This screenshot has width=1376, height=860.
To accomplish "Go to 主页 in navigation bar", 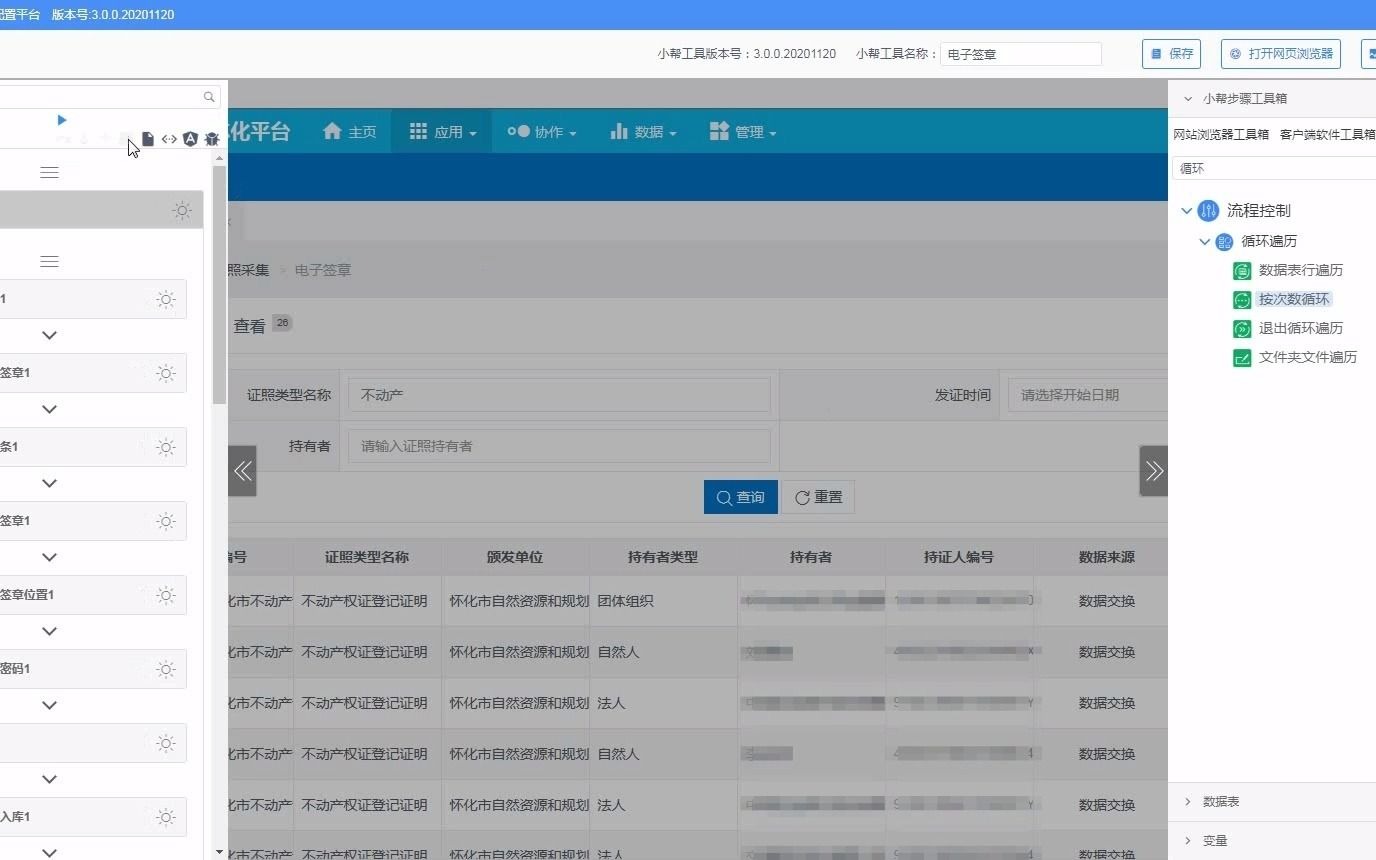I will click(350, 132).
